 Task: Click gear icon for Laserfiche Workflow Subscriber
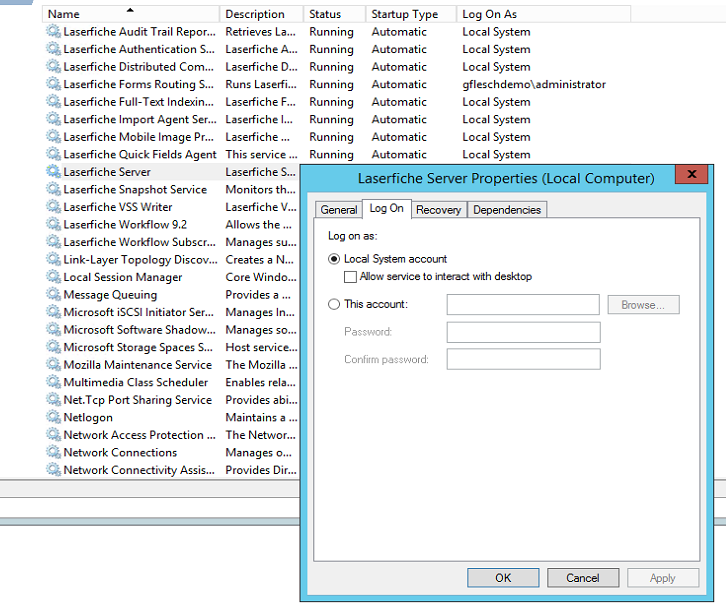click(x=53, y=242)
